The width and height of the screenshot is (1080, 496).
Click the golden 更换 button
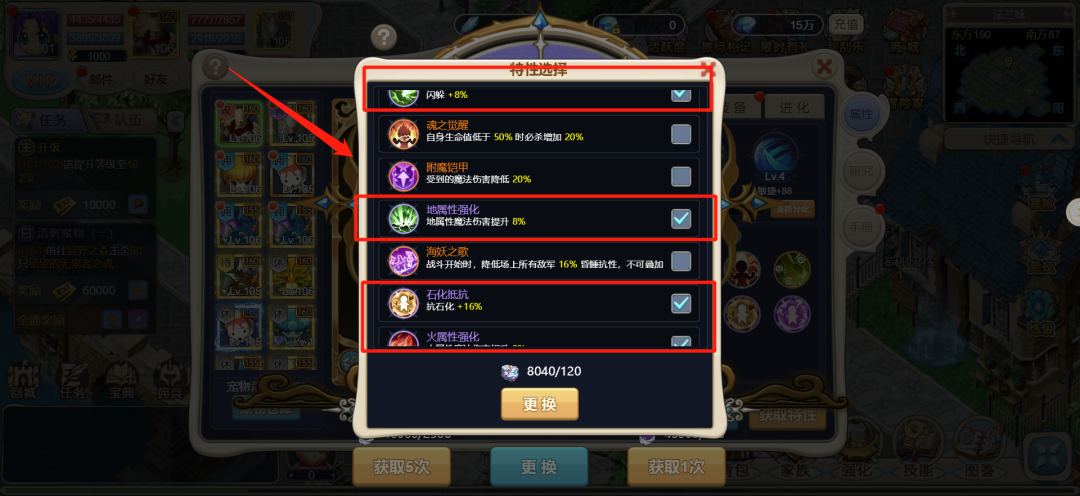pyautogui.click(x=539, y=404)
